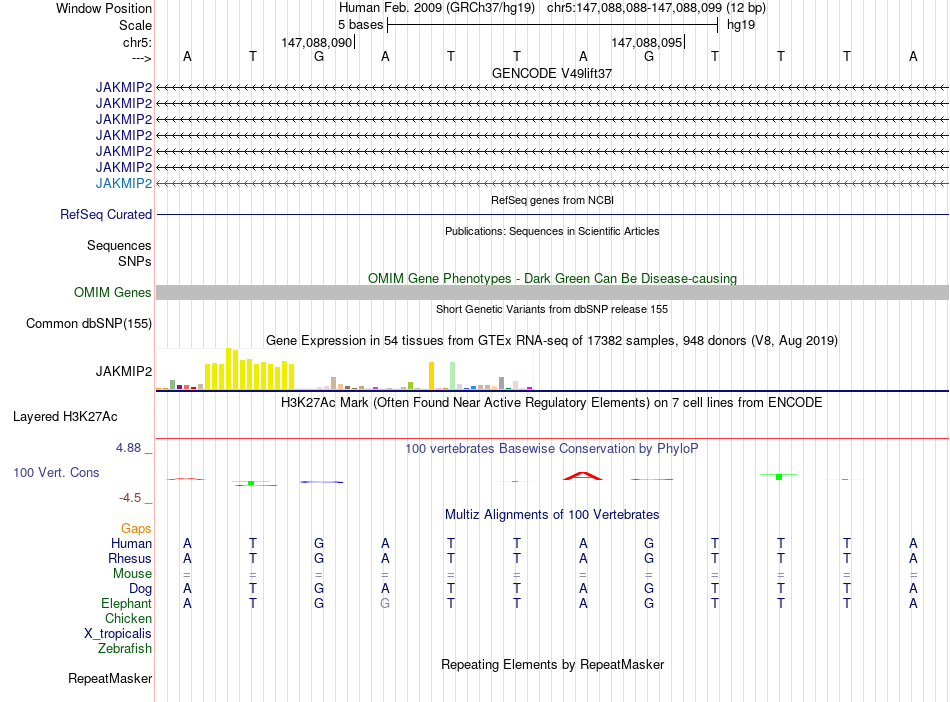Screen dimensions: 950x702
Task: Click the RepeatMasker track label
Action: pyautogui.click(x=110, y=679)
